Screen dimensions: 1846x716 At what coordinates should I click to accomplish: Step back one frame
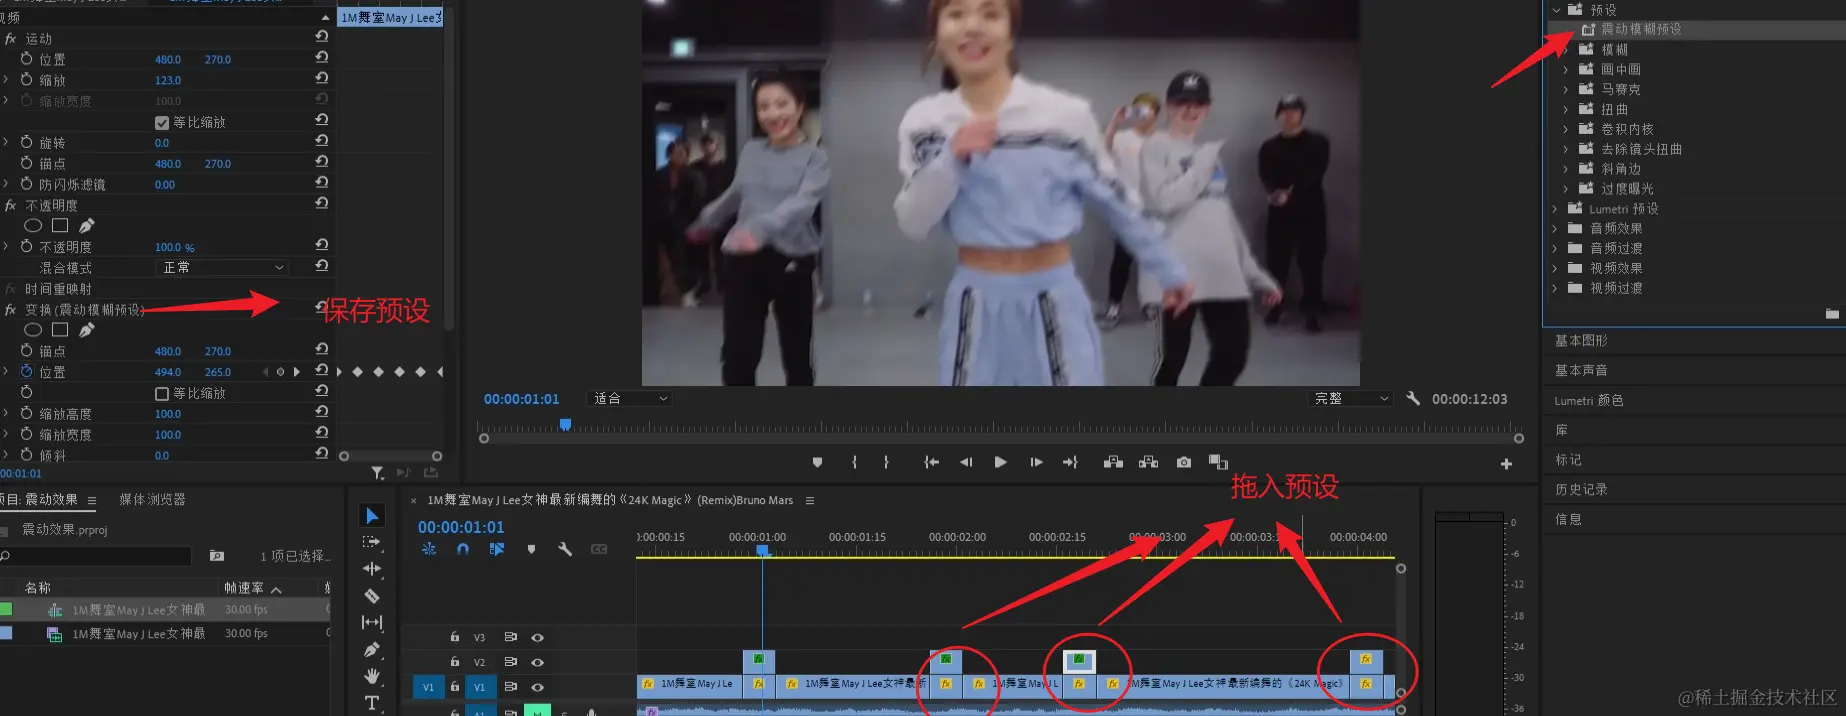[966, 462]
